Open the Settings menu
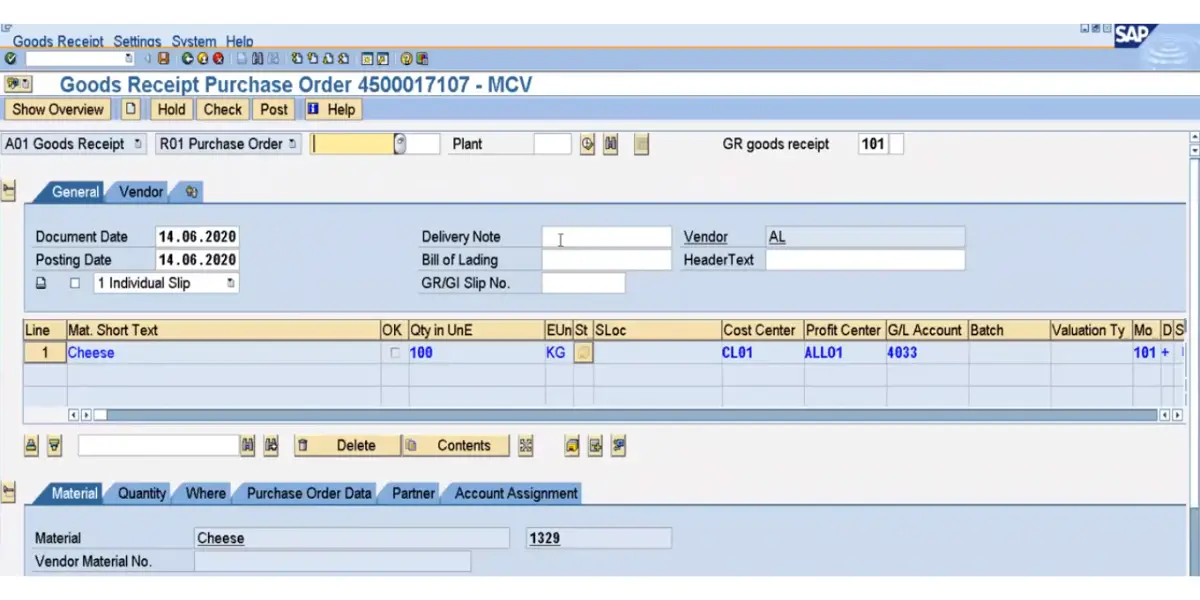 137,42
